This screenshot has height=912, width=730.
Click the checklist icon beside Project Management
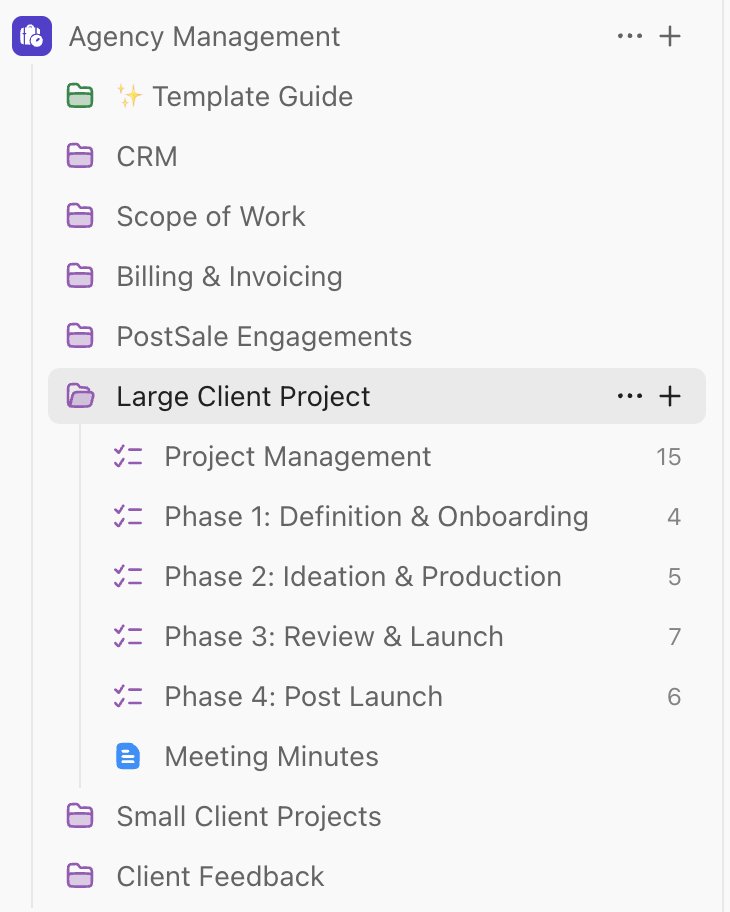(128, 456)
